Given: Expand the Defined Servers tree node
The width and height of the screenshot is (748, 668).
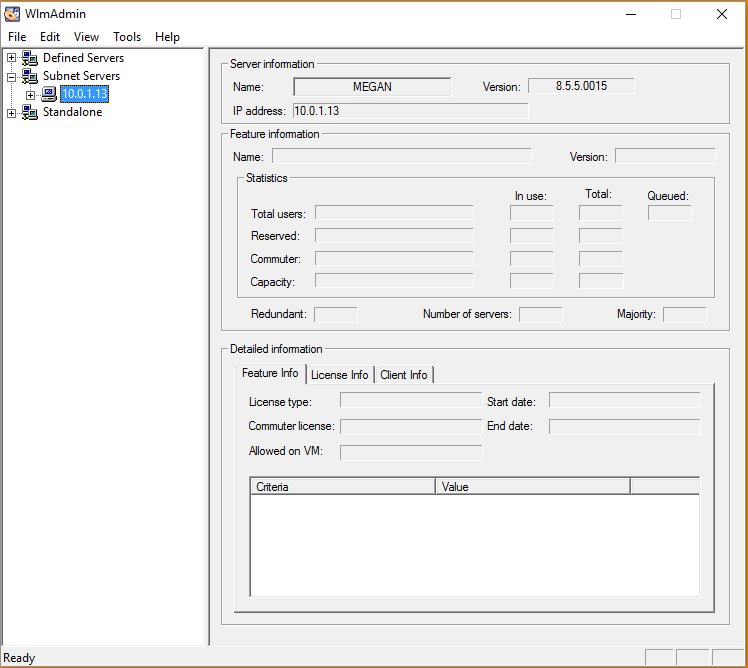Looking at the screenshot, I should 11,58.
